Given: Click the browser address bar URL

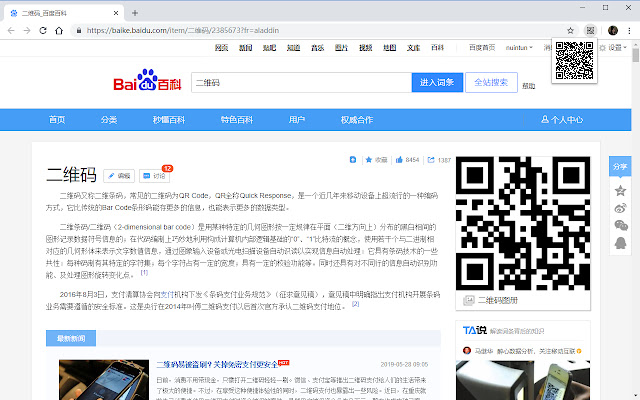Looking at the screenshot, I should [183, 31].
